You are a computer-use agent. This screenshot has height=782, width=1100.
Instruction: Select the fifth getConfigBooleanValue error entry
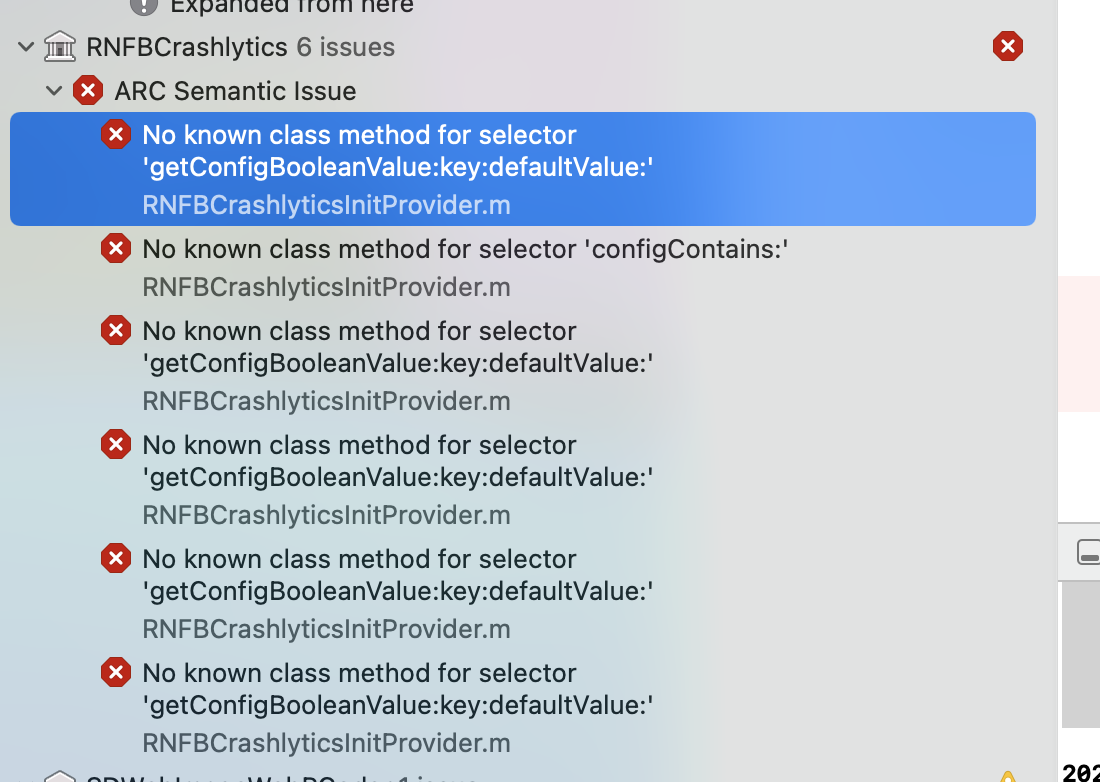[523, 593]
